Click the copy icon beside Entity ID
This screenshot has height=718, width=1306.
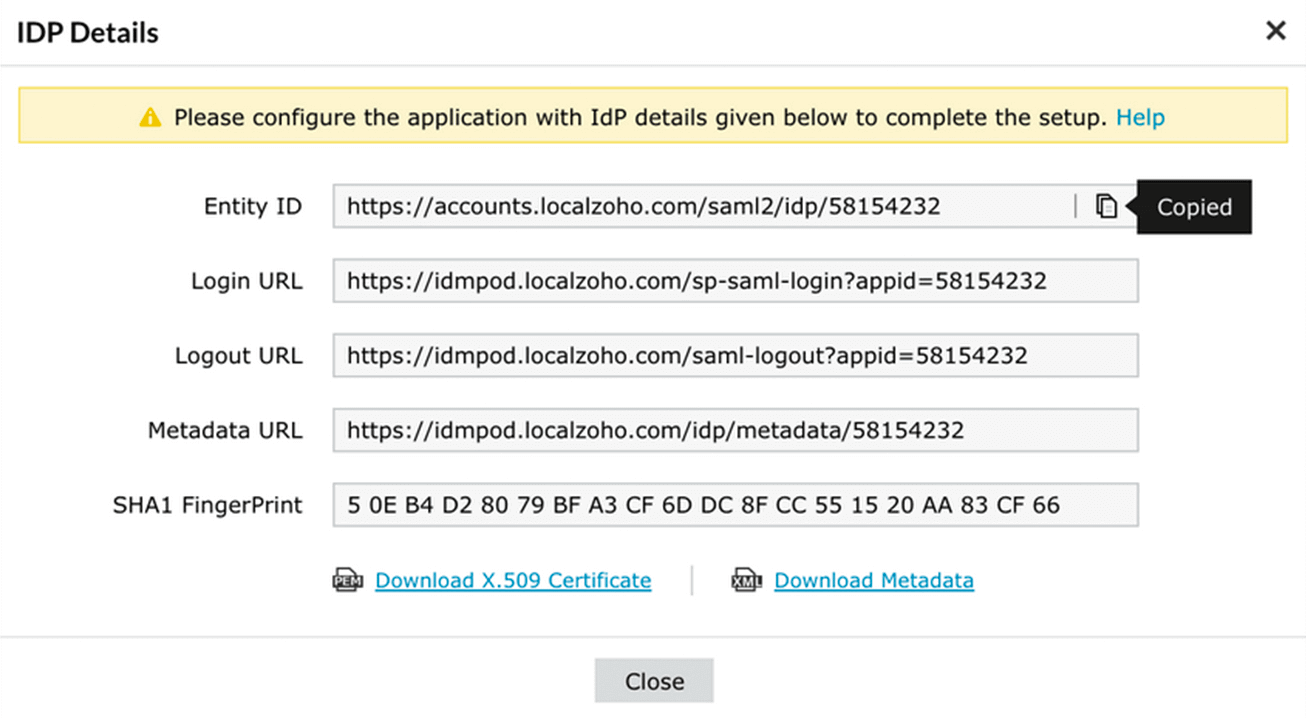[1105, 206]
